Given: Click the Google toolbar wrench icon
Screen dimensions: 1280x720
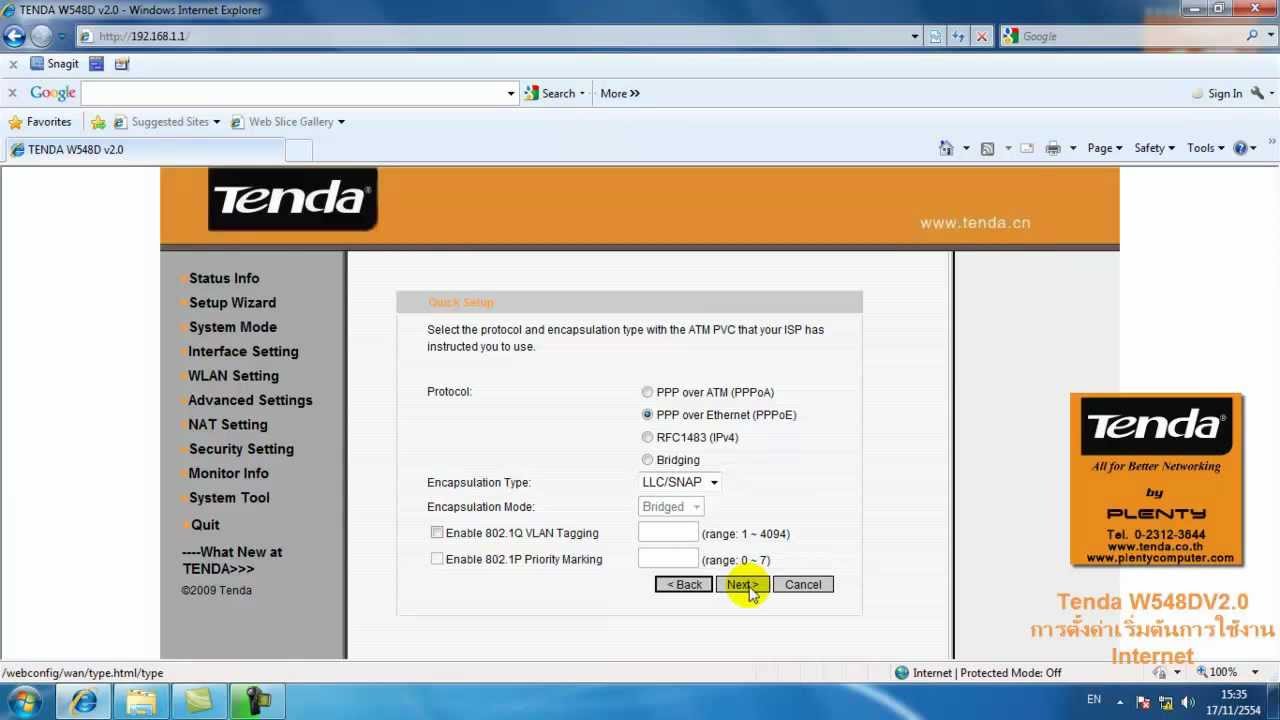Looking at the screenshot, I should (1257, 93).
